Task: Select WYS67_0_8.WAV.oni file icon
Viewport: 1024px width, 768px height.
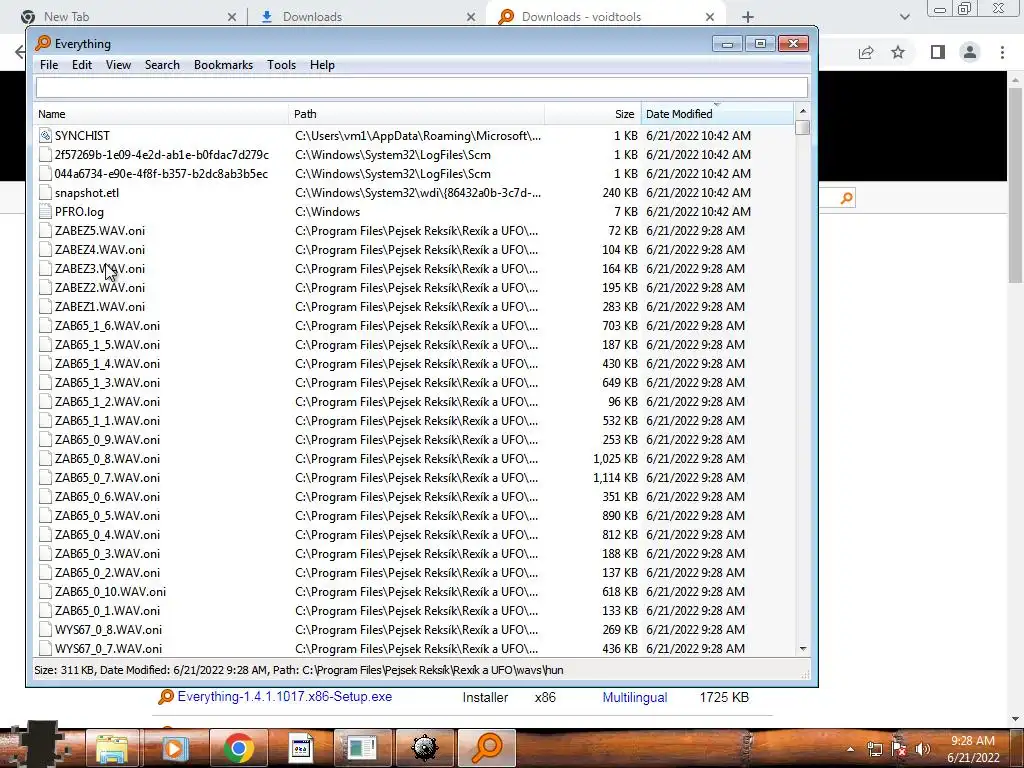Action: (x=45, y=630)
